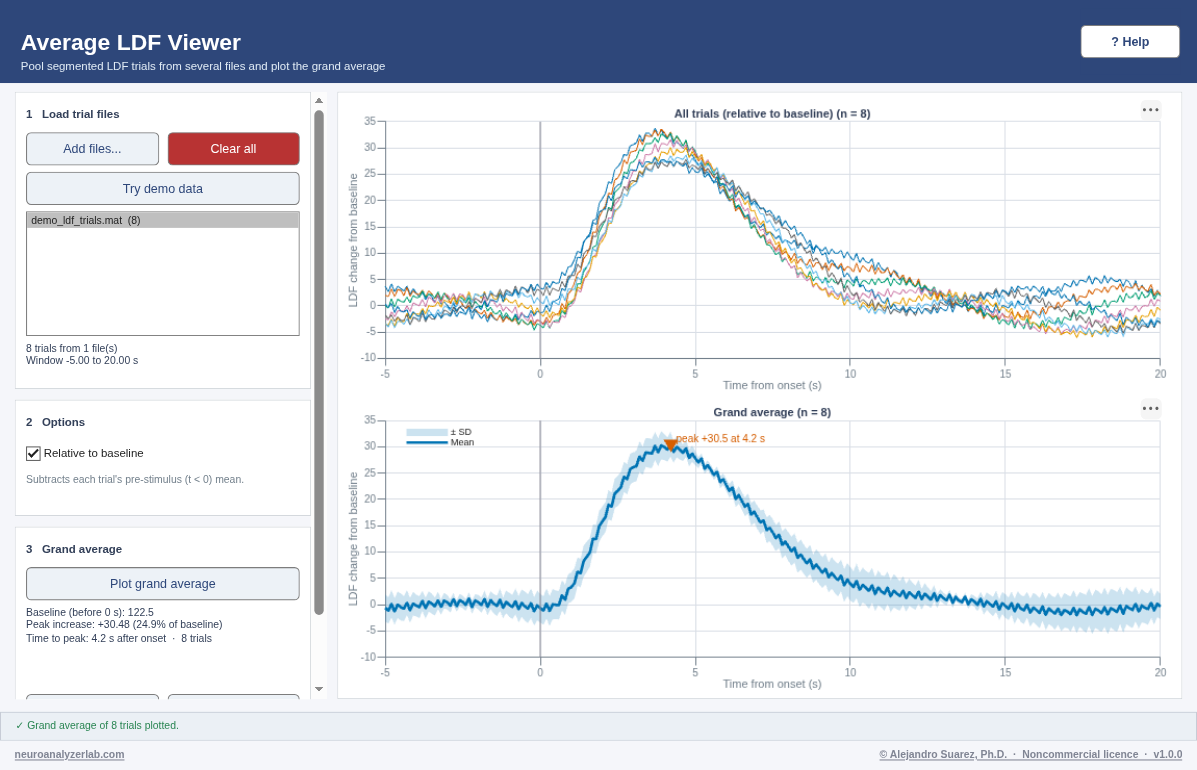Viewport: 1197px width, 770px height.
Task: Clear all loaded trial files
Action: tap(234, 149)
